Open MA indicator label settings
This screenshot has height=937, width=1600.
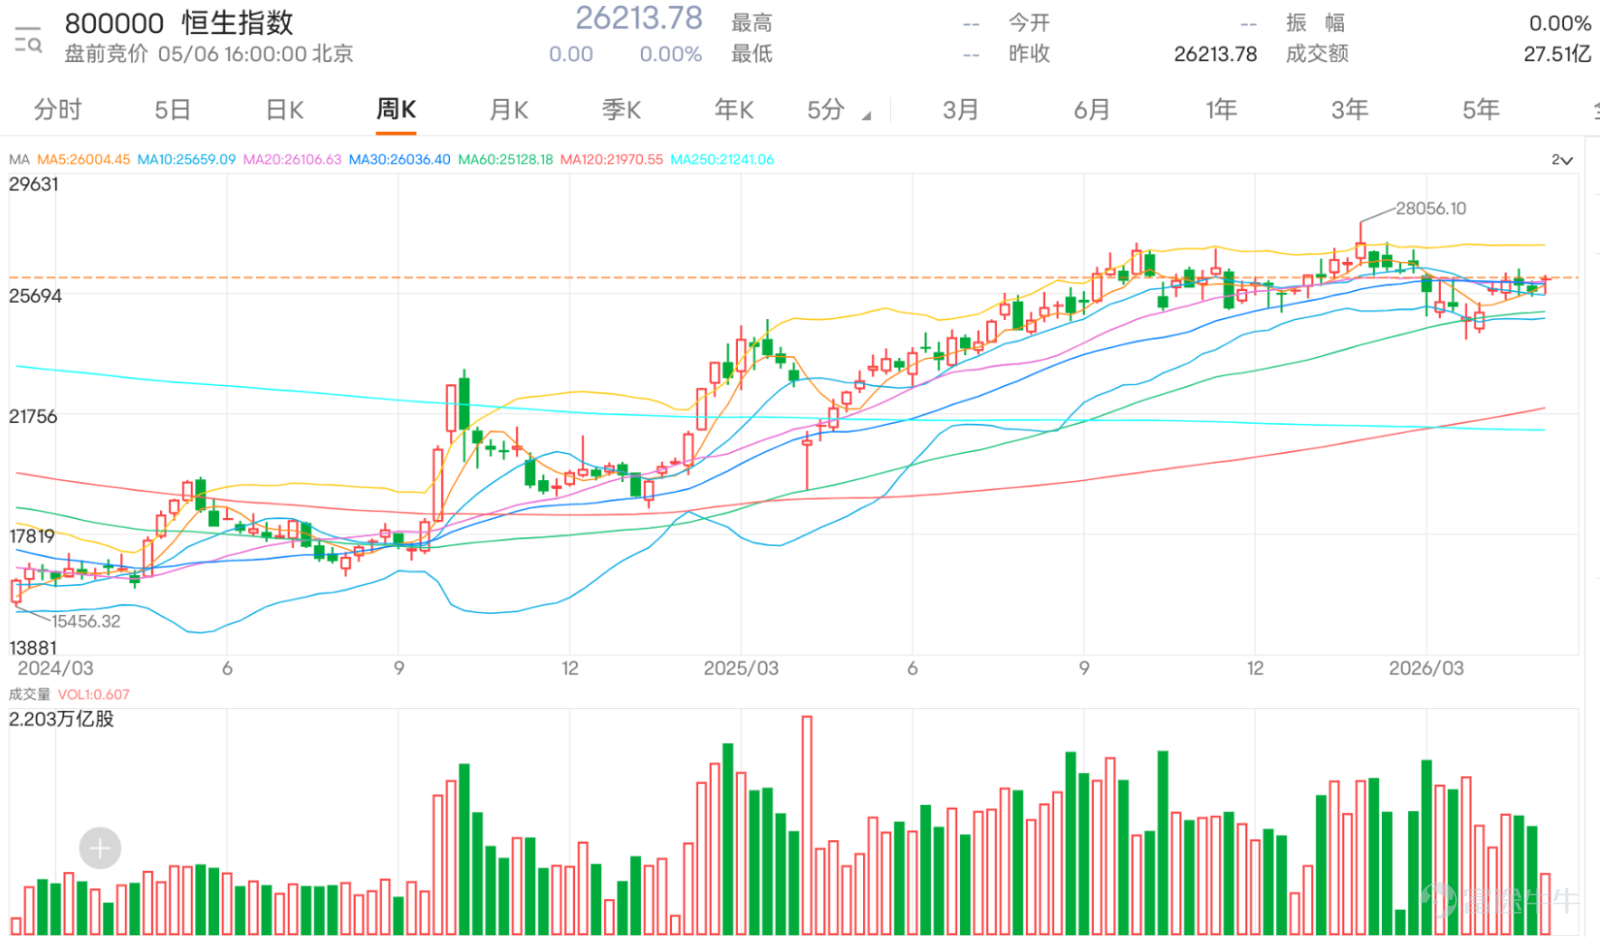coord(19,159)
